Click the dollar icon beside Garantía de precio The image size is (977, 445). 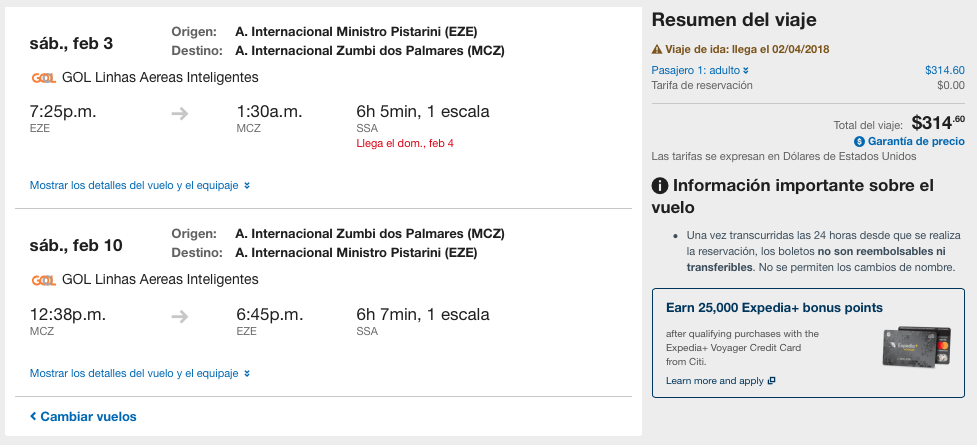click(860, 141)
